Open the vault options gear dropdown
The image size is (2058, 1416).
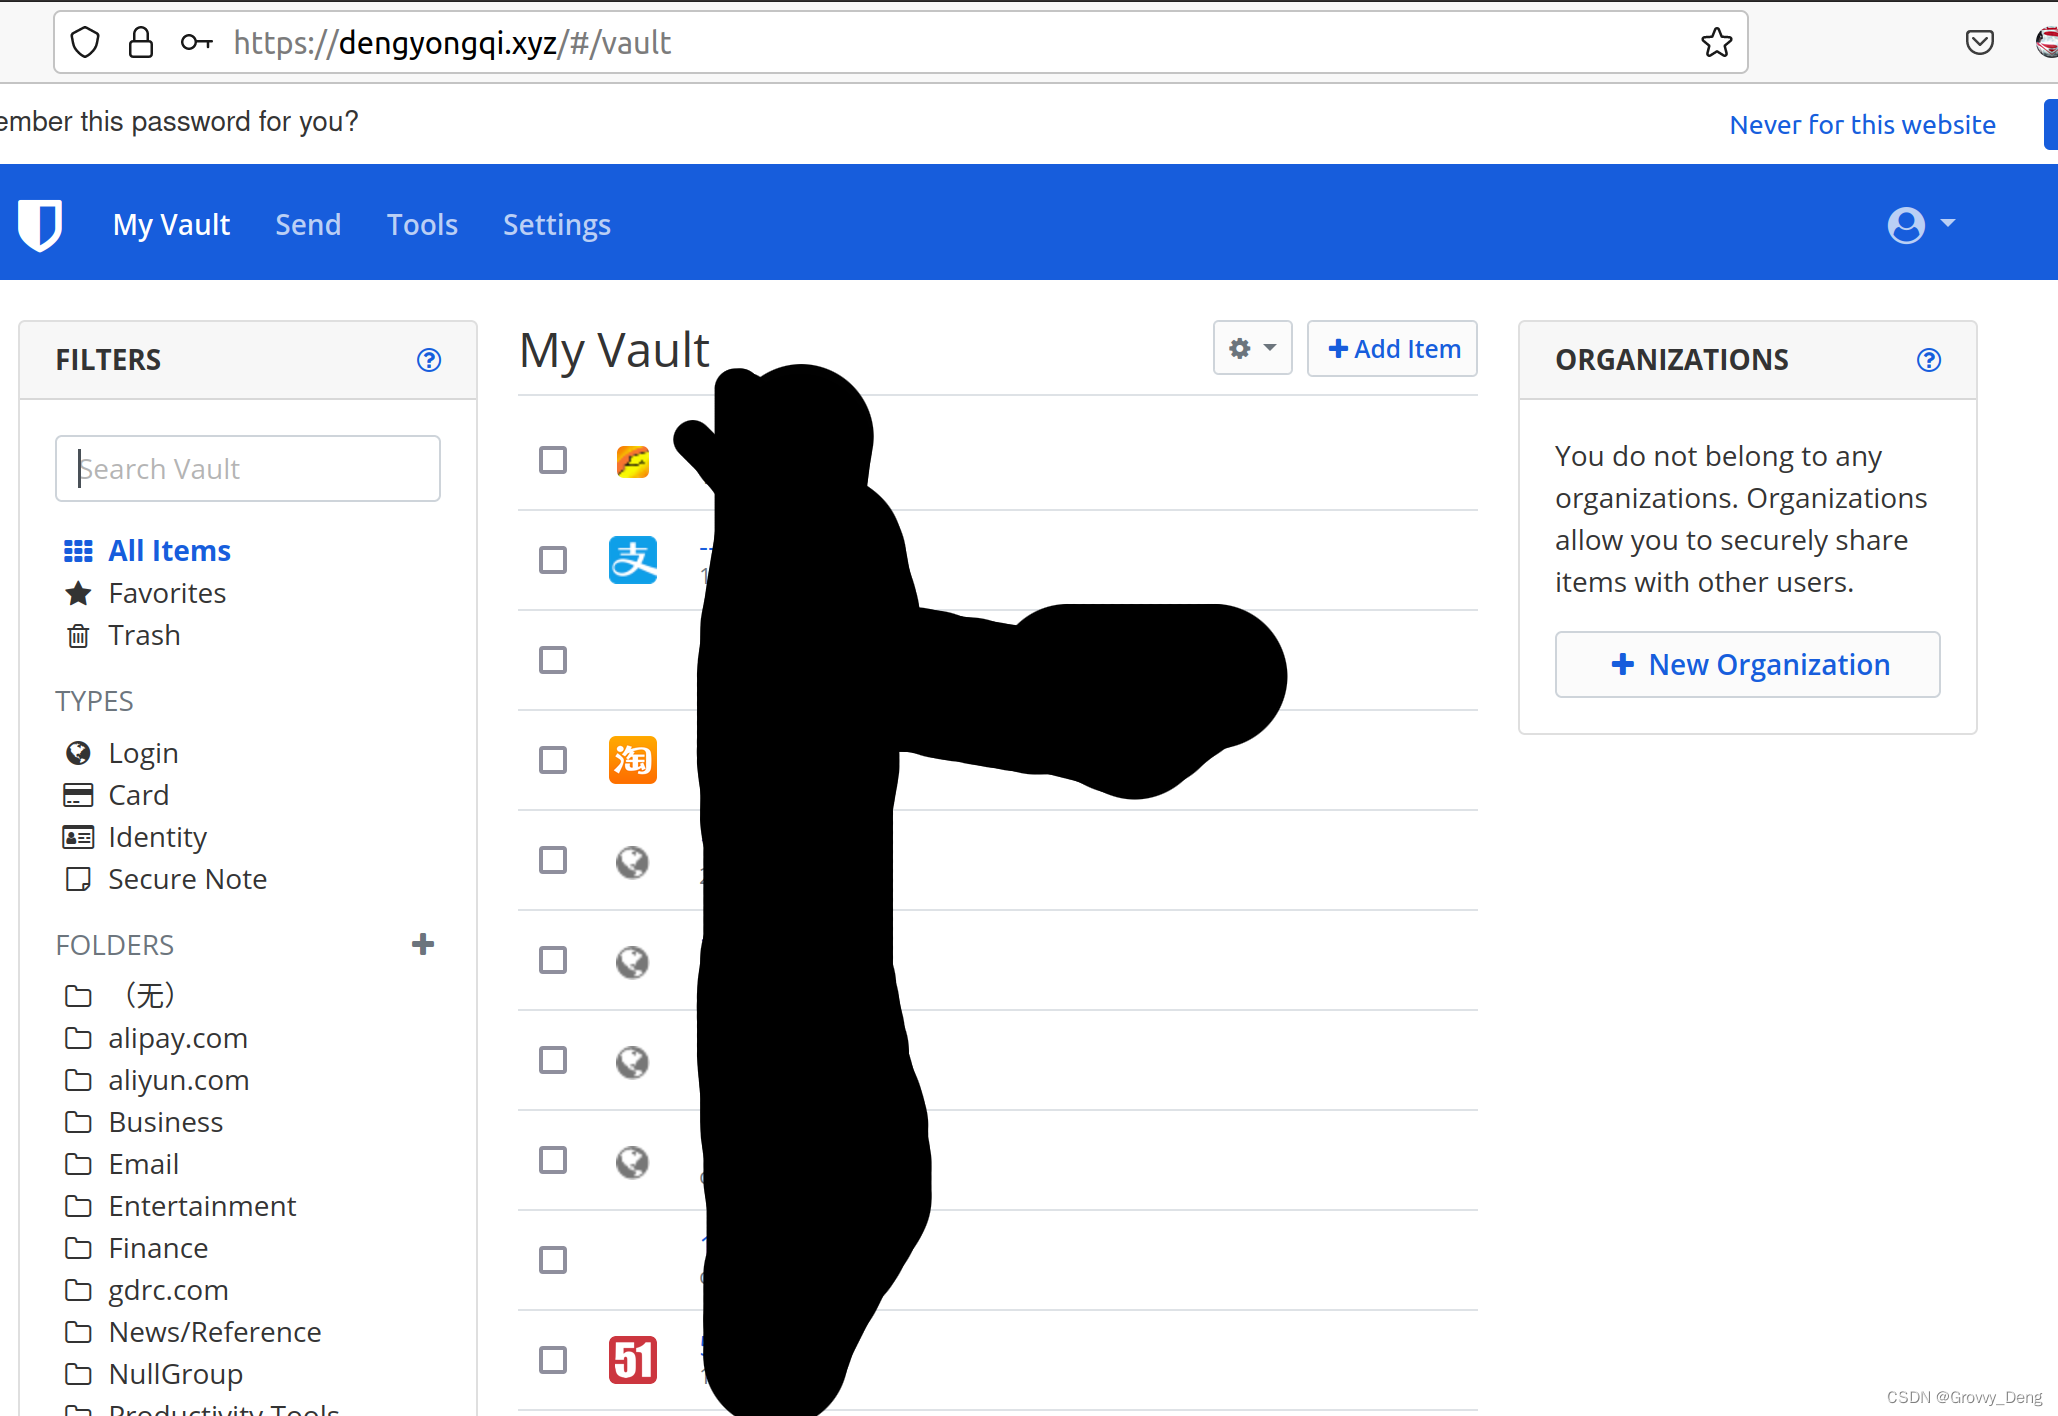click(x=1252, y=348)
